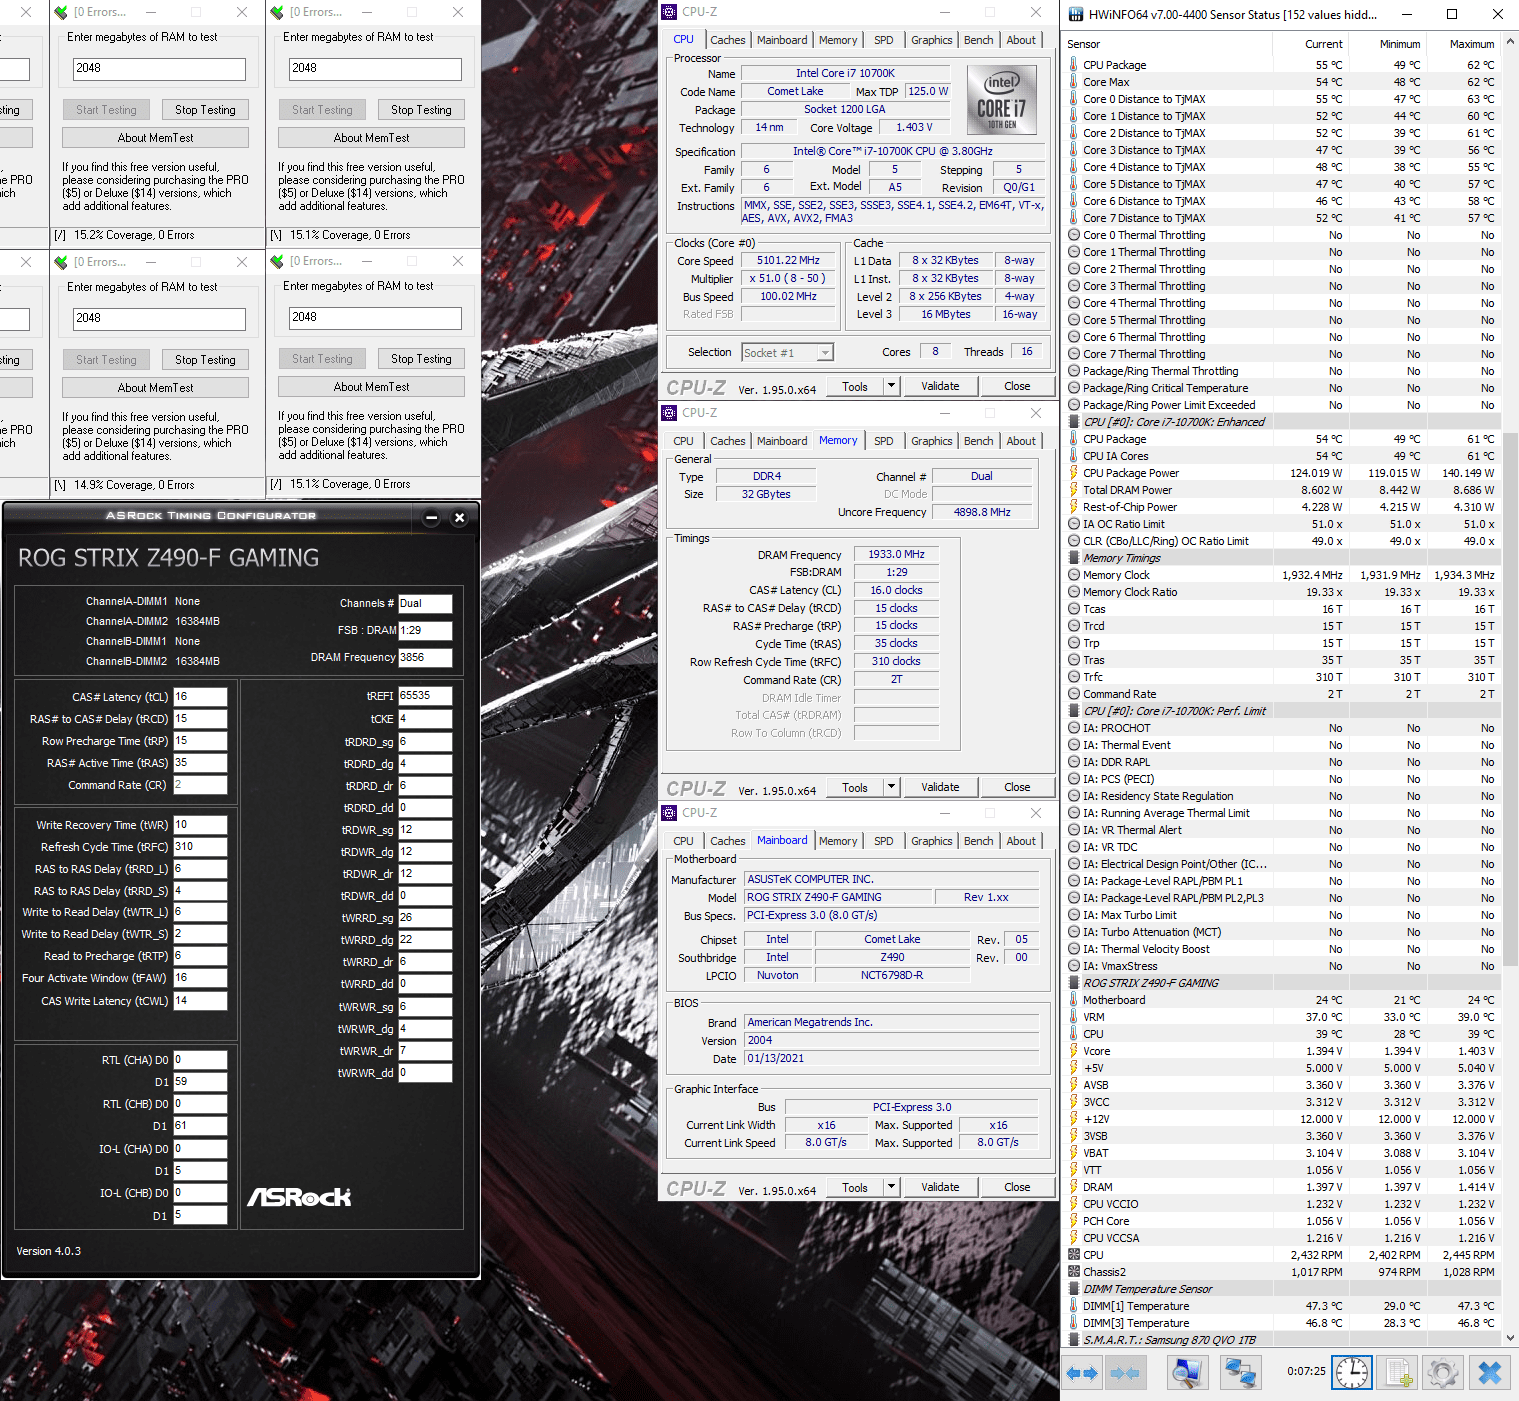Click the drive icon of S.M.A.R.T. Samsung 870 QVO

coord(1074,1340)
